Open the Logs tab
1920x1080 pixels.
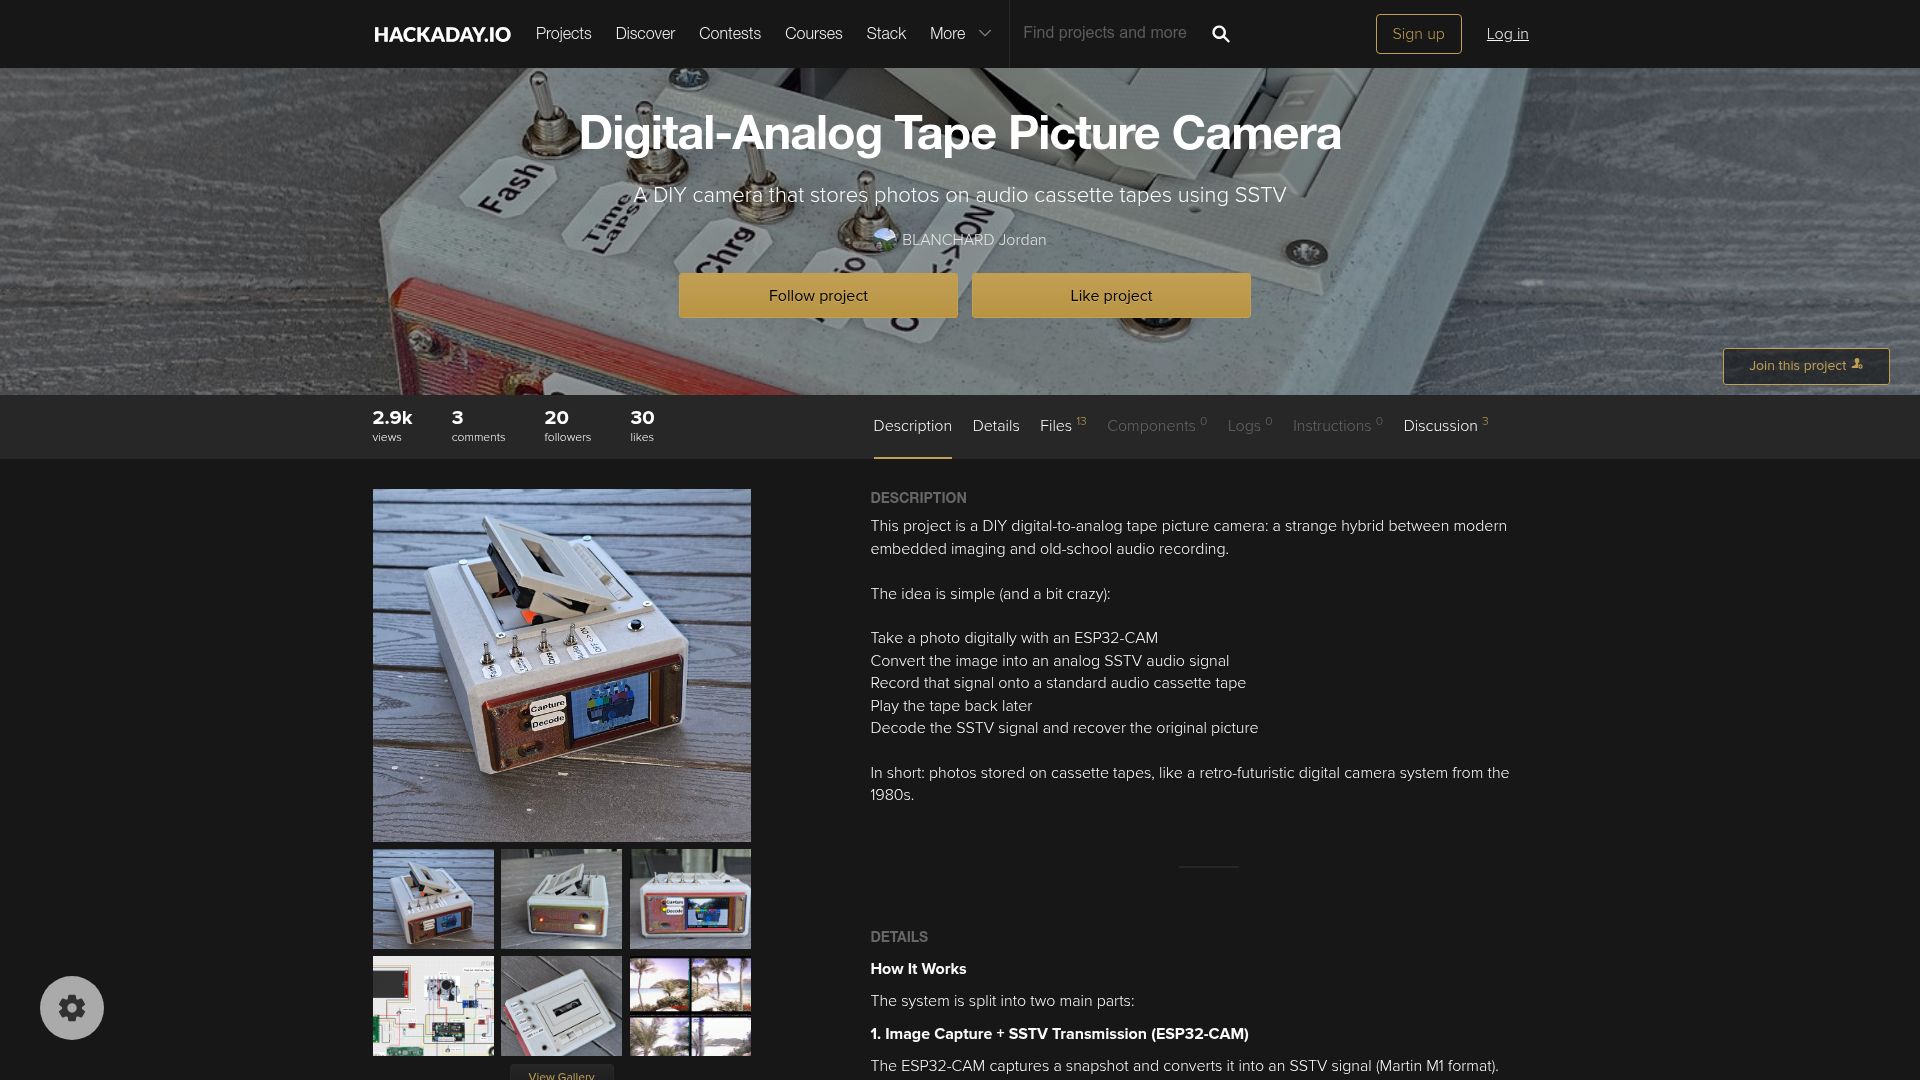[x=1250, y=426]
